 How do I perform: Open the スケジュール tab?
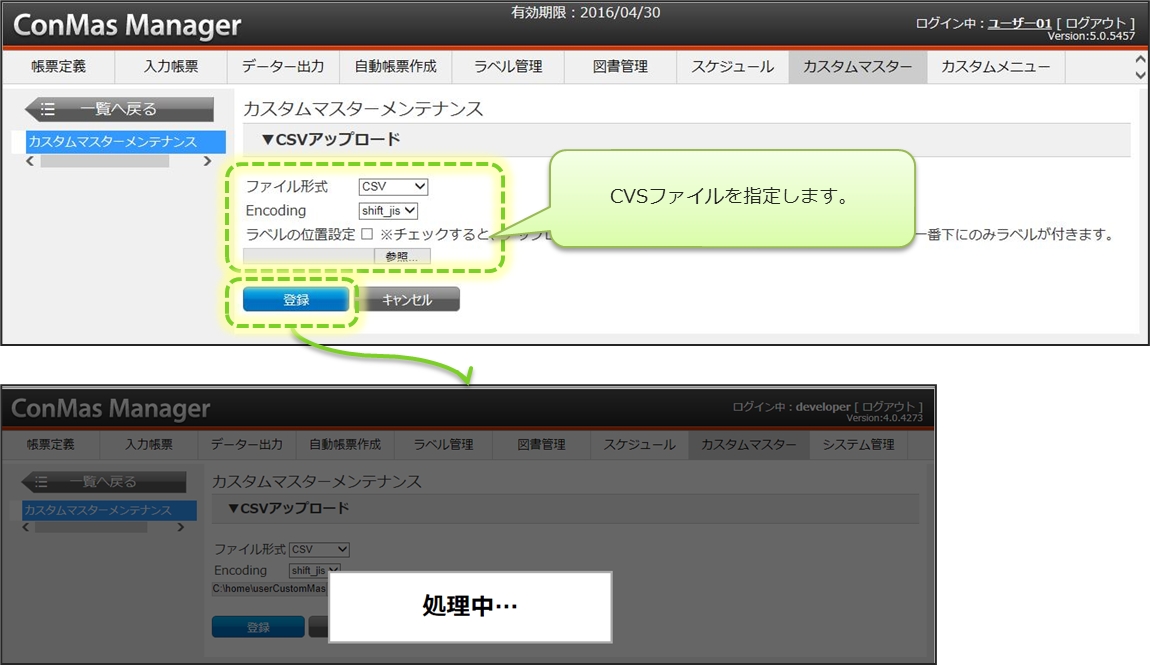[732, 67]
